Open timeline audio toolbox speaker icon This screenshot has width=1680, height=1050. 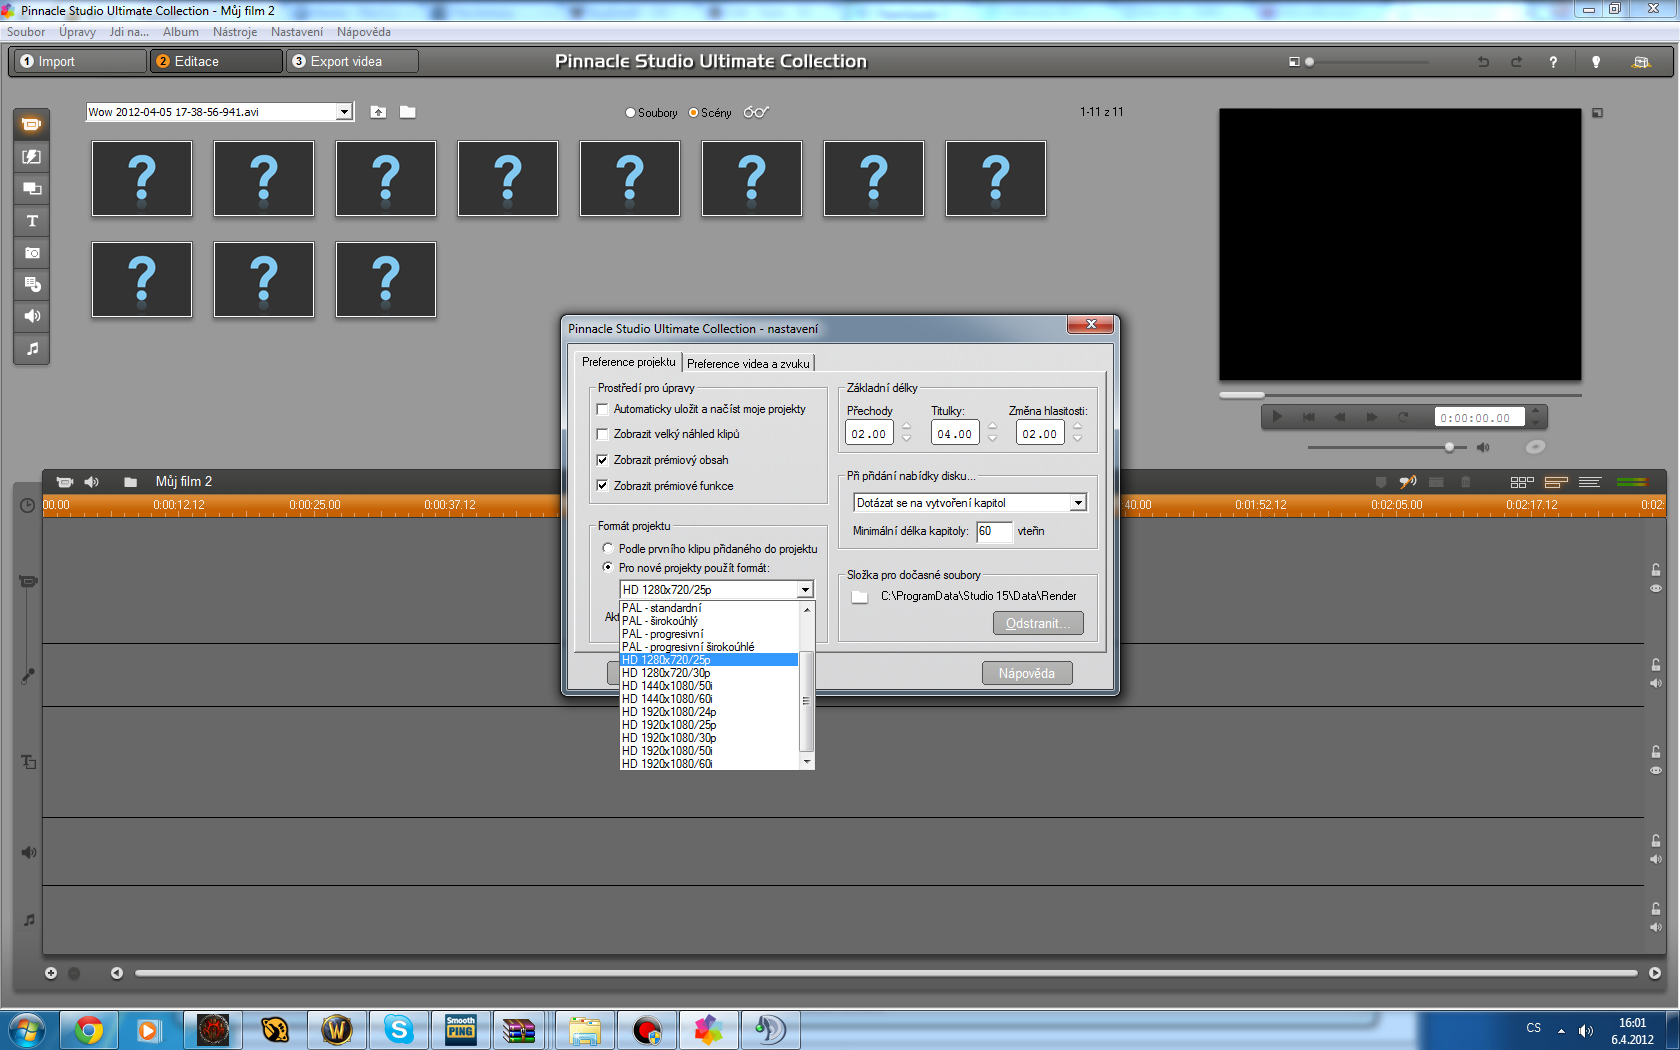[92, 482]
